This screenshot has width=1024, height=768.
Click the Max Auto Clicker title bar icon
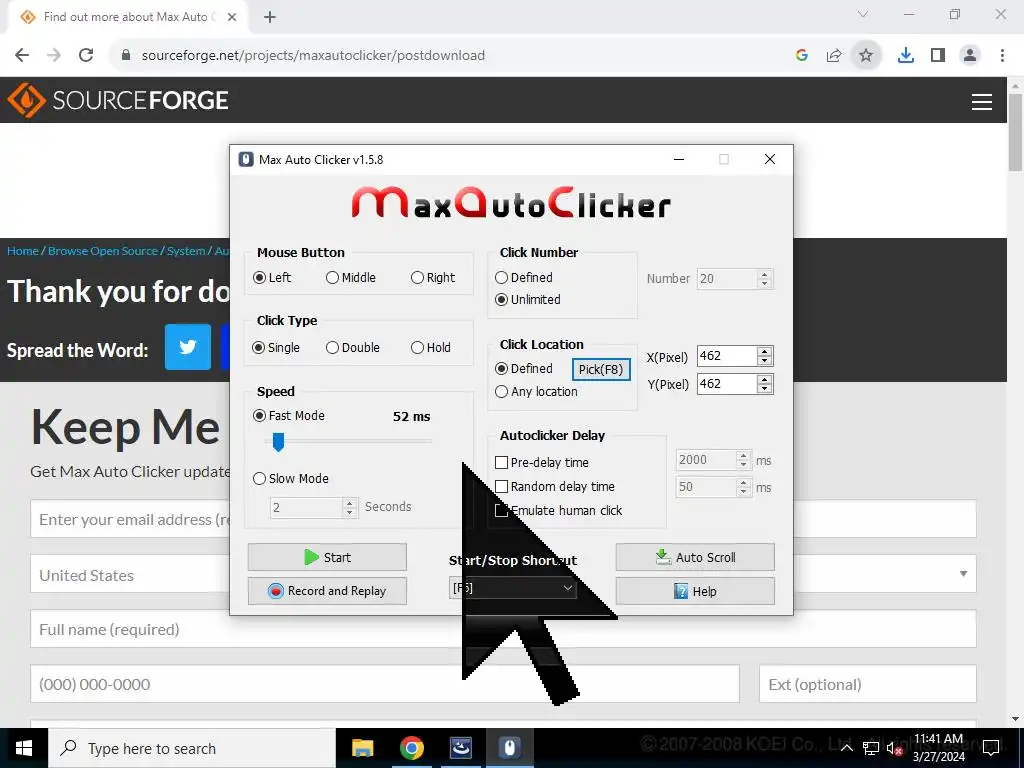click(x=246, y=159)
